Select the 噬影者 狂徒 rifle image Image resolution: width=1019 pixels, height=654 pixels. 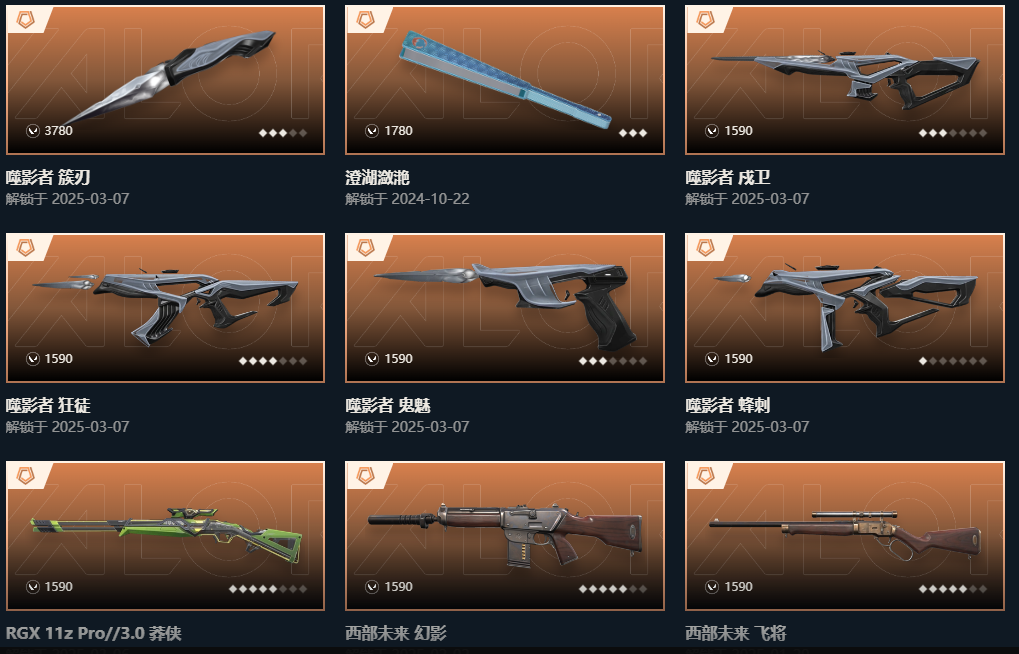pos(166,304)
